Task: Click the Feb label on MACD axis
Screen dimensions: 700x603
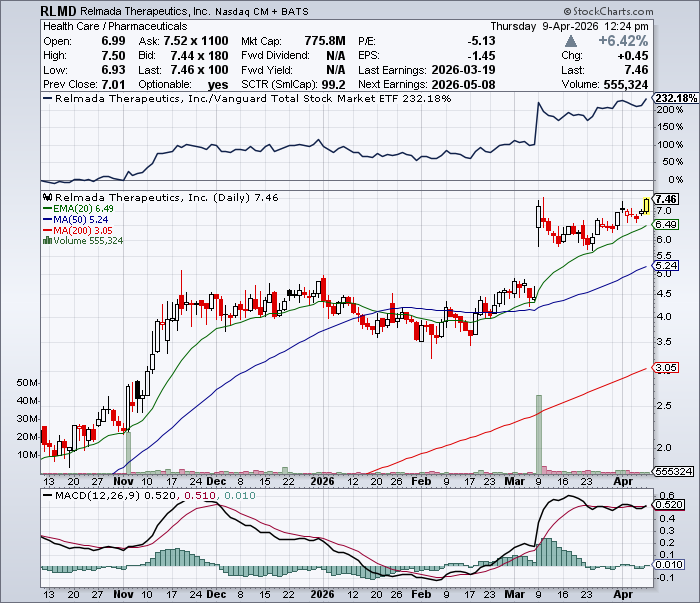Action: [421, 595]
